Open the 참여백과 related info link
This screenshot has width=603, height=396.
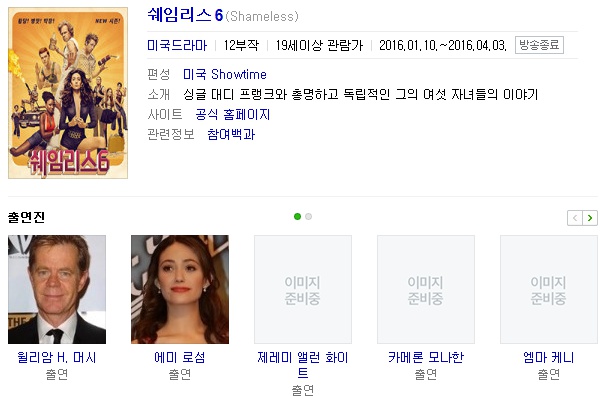(x=231, y=134)
